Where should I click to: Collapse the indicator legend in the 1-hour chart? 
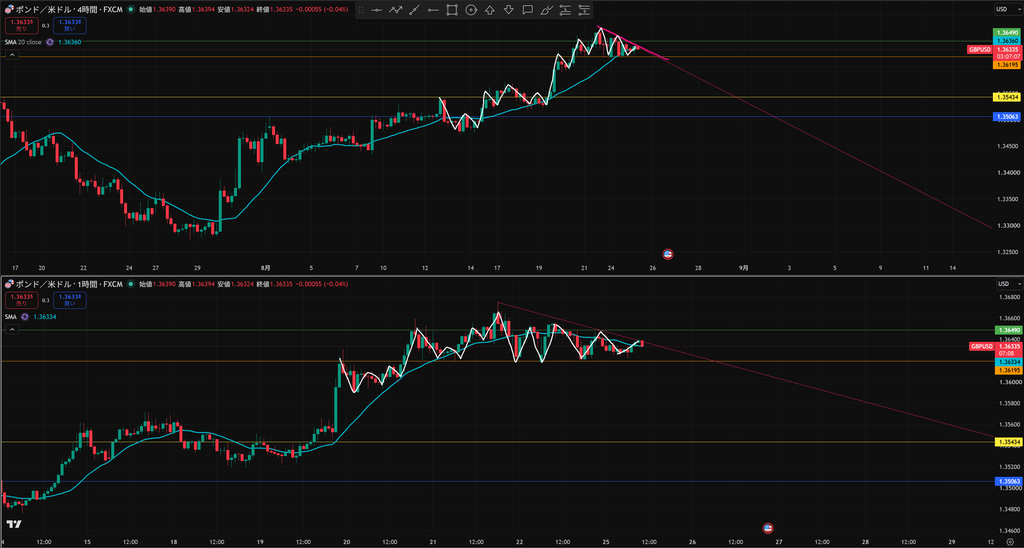tap(12, 330)
